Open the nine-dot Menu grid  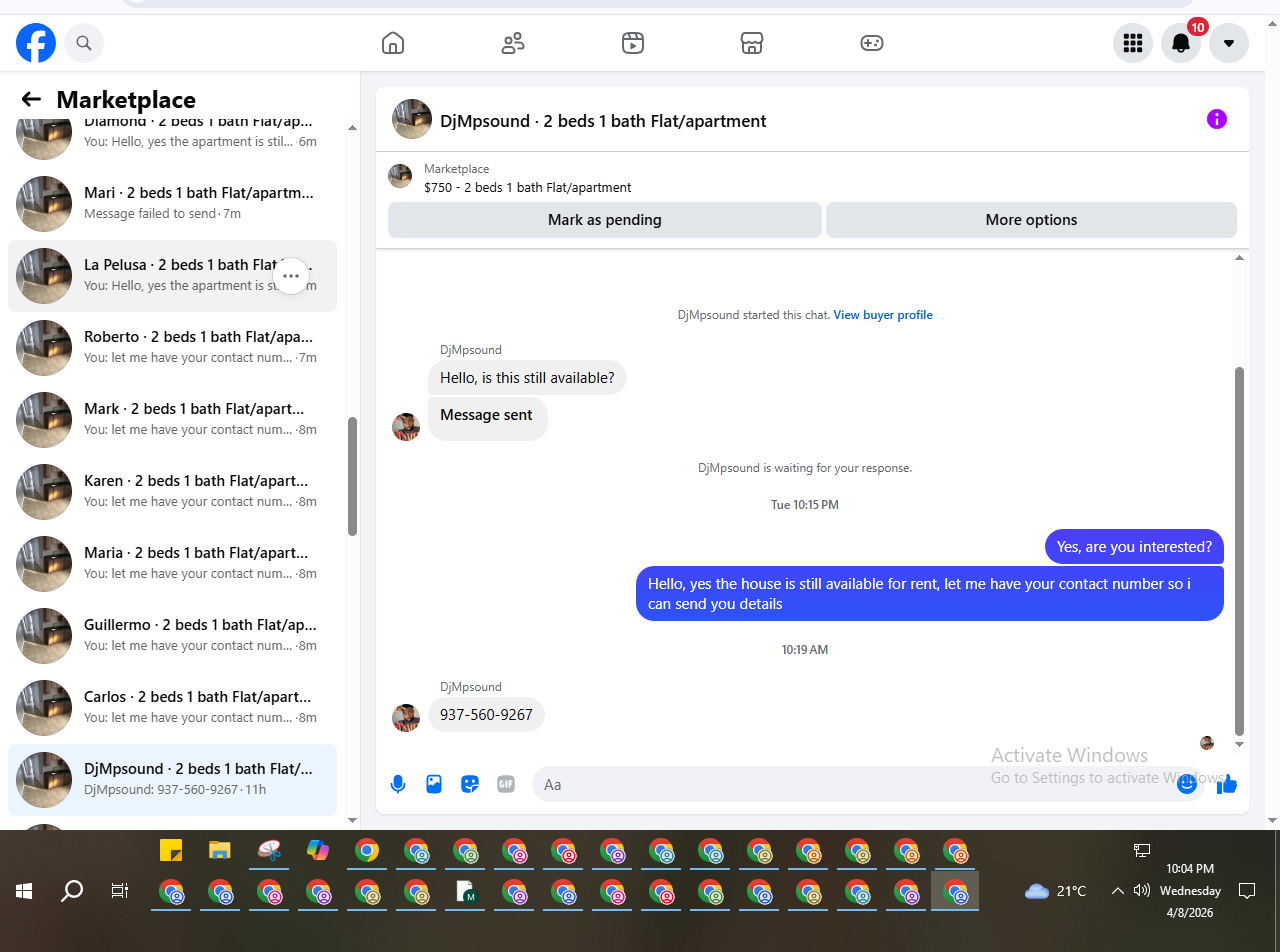click(1133, 43)
